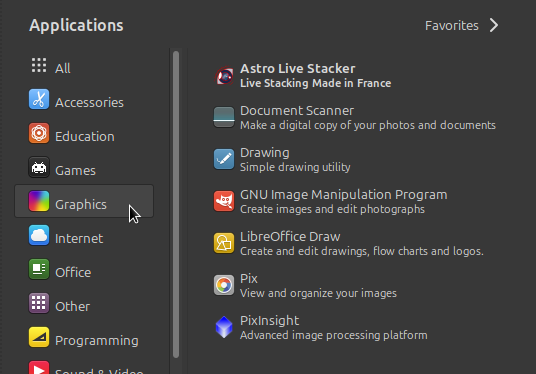This screenshot has height=374, width=536.
Task: Click the PixInsight blue crystal icon
Action: point(224,327)
